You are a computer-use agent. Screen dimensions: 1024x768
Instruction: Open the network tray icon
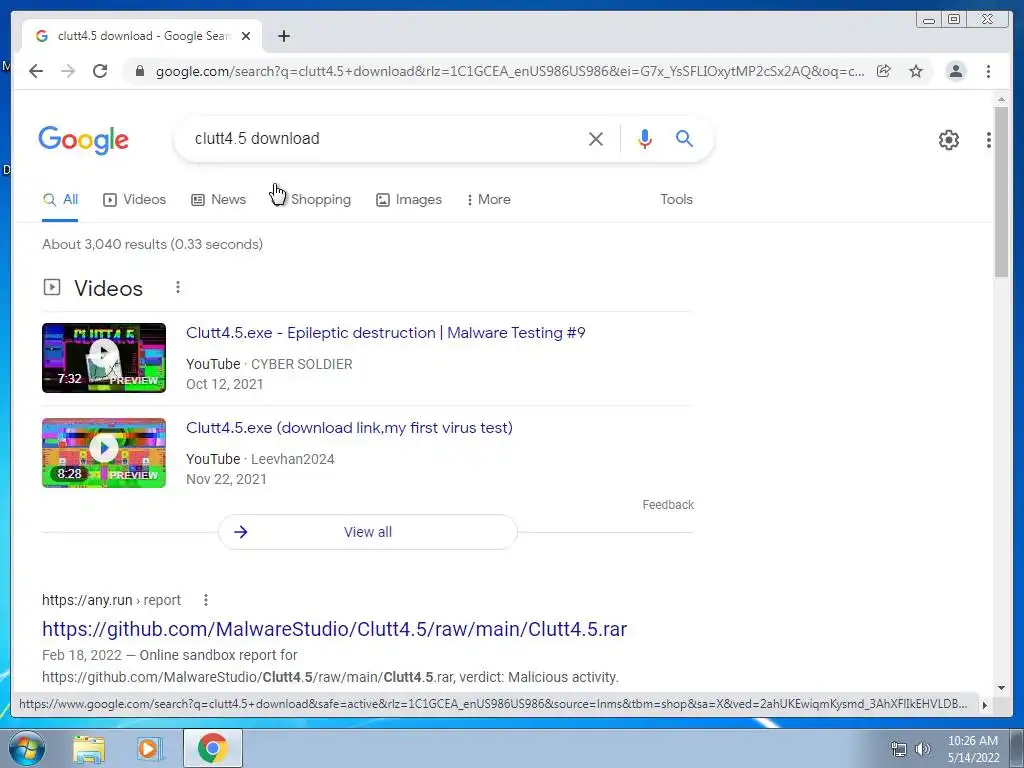pos(899,749)
